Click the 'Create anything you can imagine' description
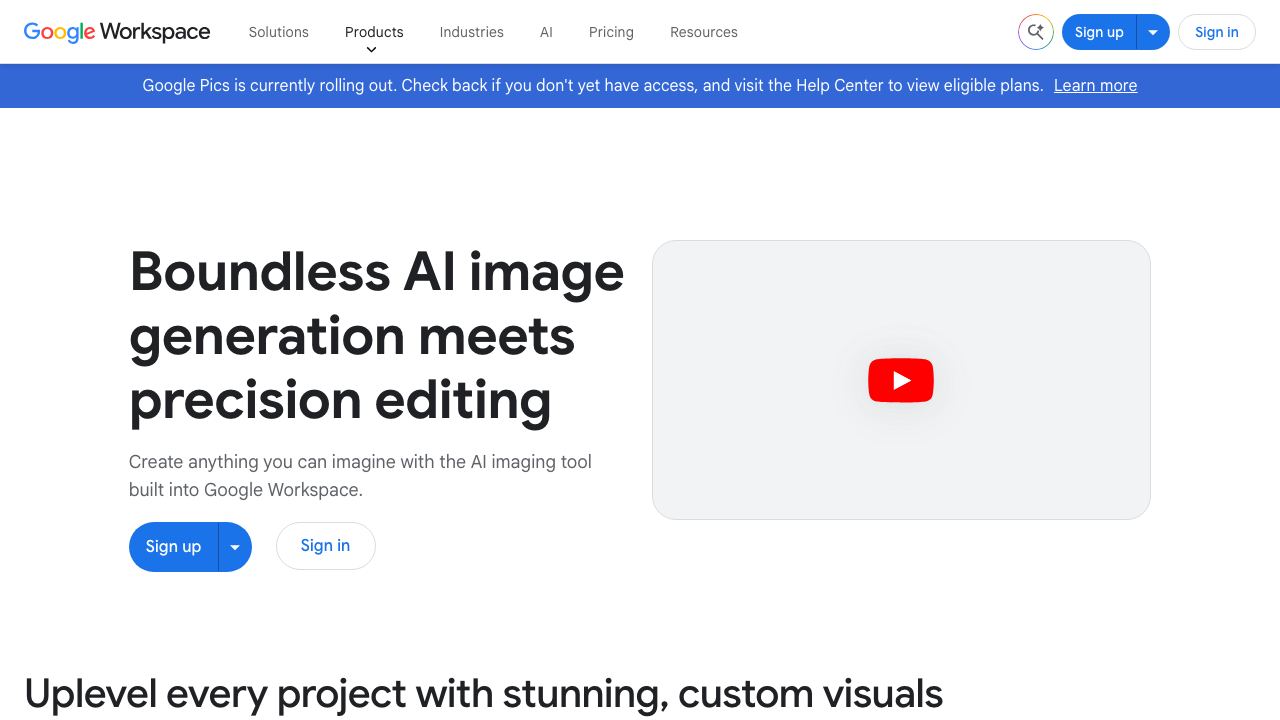This screenshot has height=720, width=1280. tap(360, 476)
